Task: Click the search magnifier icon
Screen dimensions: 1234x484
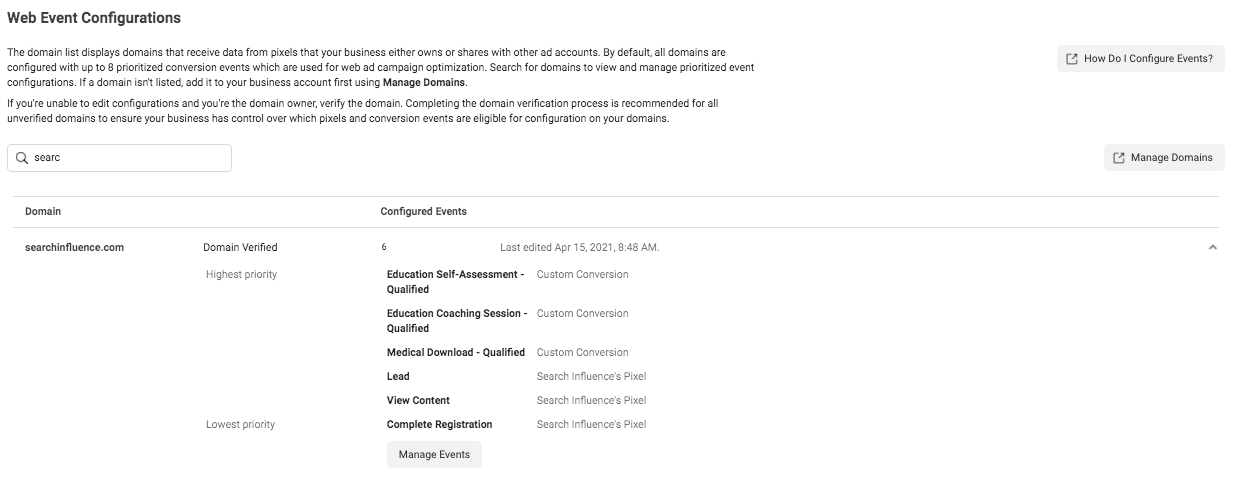Action: pos(22,158)
